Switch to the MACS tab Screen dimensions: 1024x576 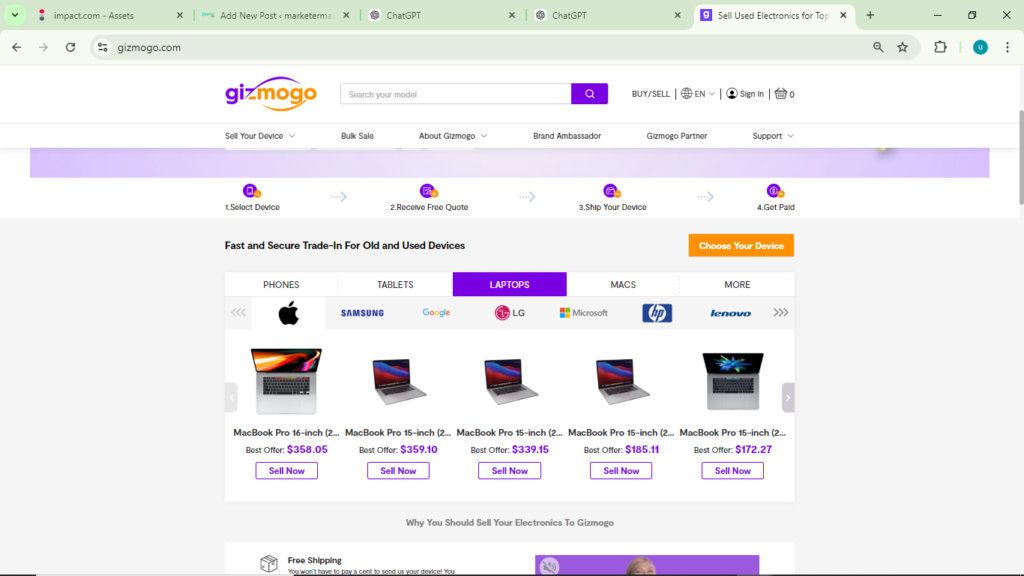point(623,285)
